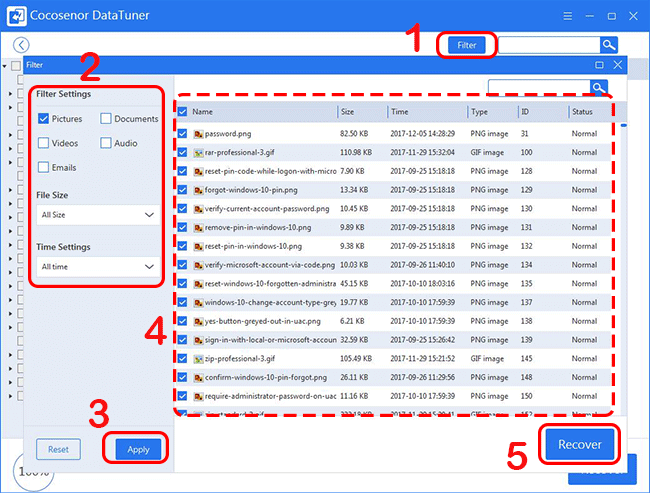Click the password.png file icon
Image resolution: width=650 pixels, height=493 pixels.
(198, 134)
